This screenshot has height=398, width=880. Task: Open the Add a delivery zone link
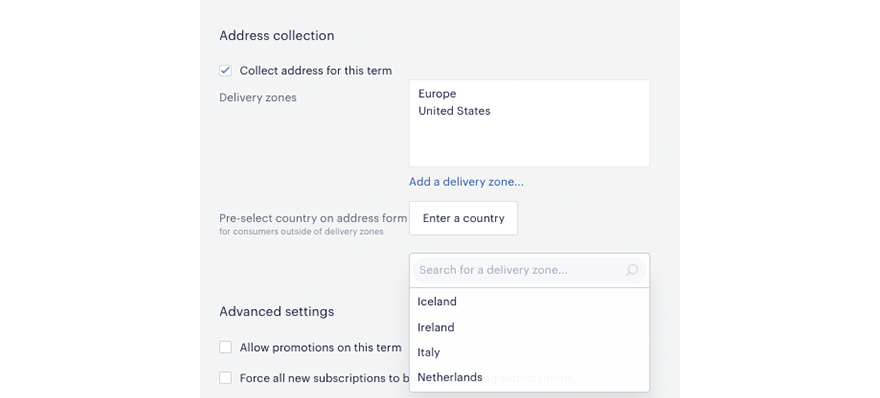[466, 182]
